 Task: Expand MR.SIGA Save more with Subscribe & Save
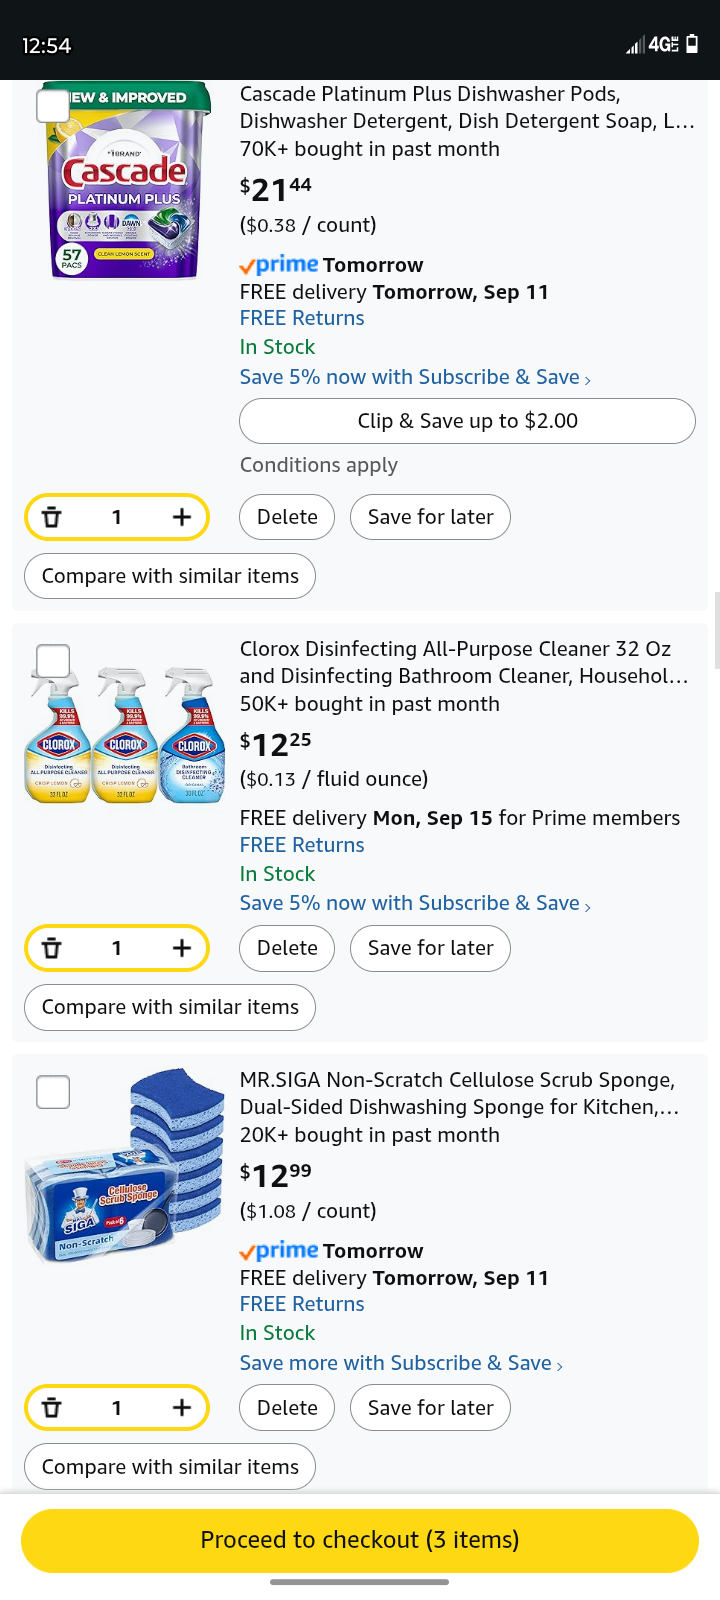401,1363
